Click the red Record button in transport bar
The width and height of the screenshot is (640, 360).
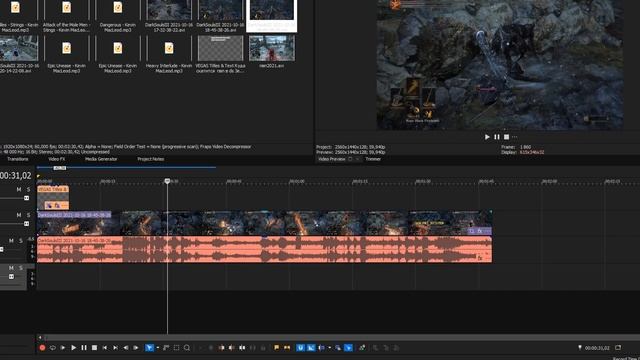pyautogui.click(x=42, y=348)
